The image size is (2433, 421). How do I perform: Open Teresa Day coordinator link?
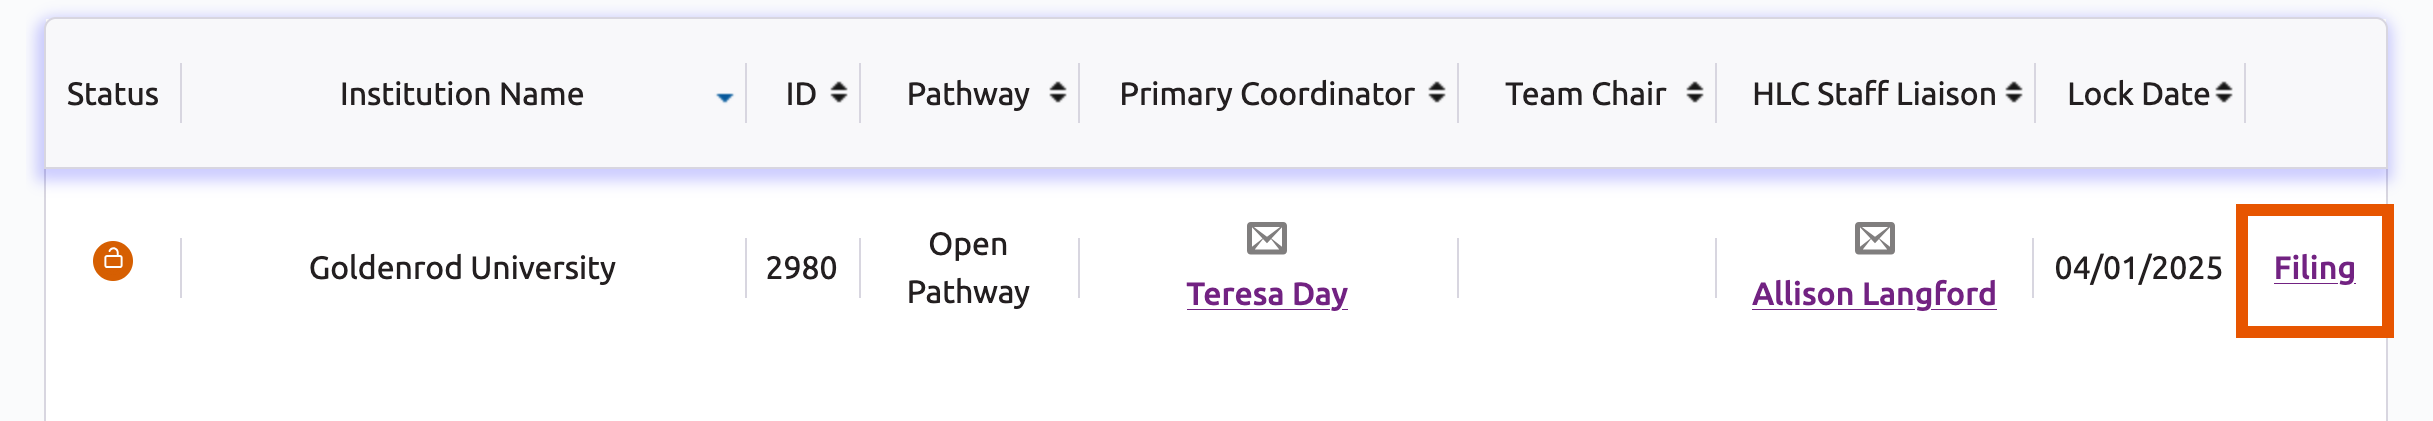tap(1266, 294)
